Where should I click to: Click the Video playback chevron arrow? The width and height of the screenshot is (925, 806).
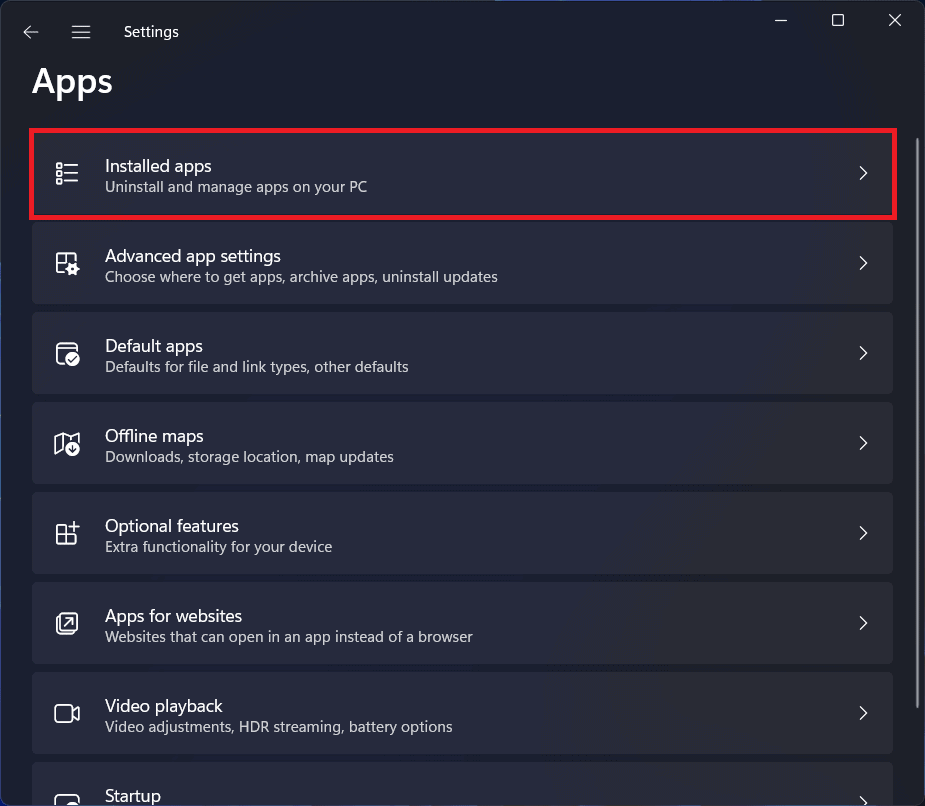click(x=863, y=714)
